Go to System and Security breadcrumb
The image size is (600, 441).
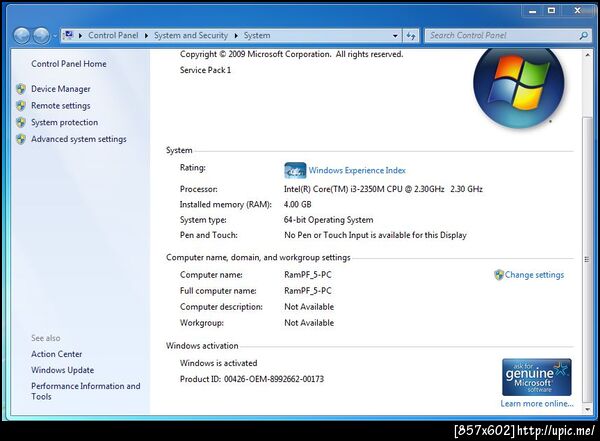(191, 36)
